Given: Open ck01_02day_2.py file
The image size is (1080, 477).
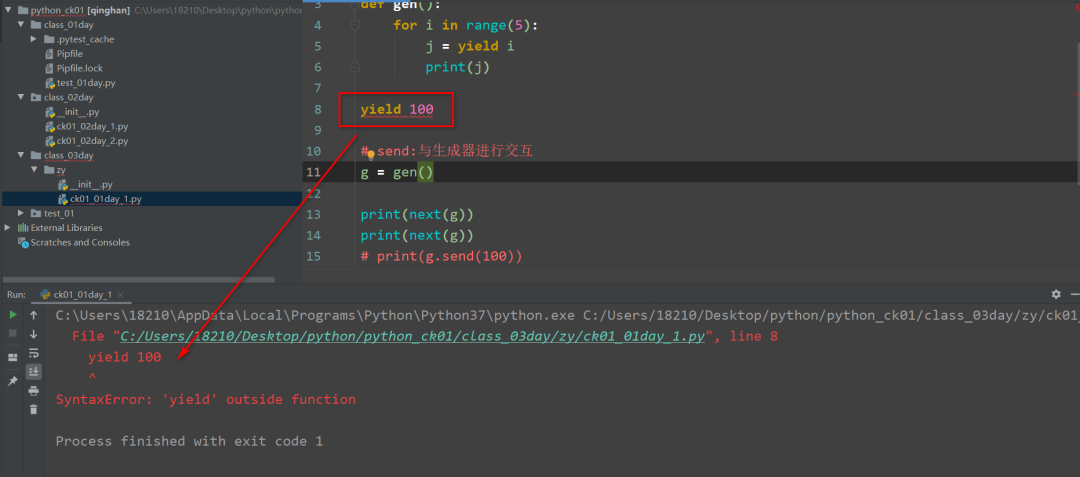Looking at the screenshot, I should pyautogui.click(x=92, y=140).
